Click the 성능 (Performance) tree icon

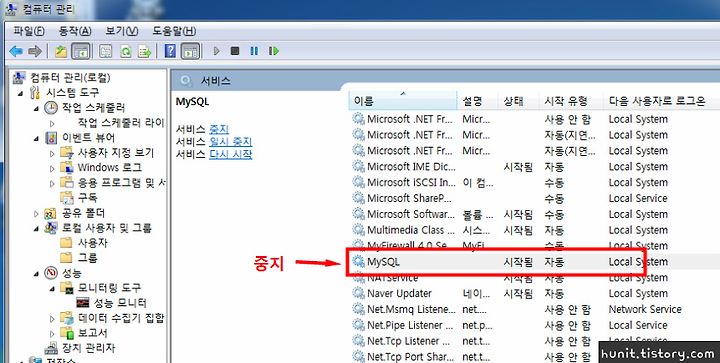tap(51, 273)
